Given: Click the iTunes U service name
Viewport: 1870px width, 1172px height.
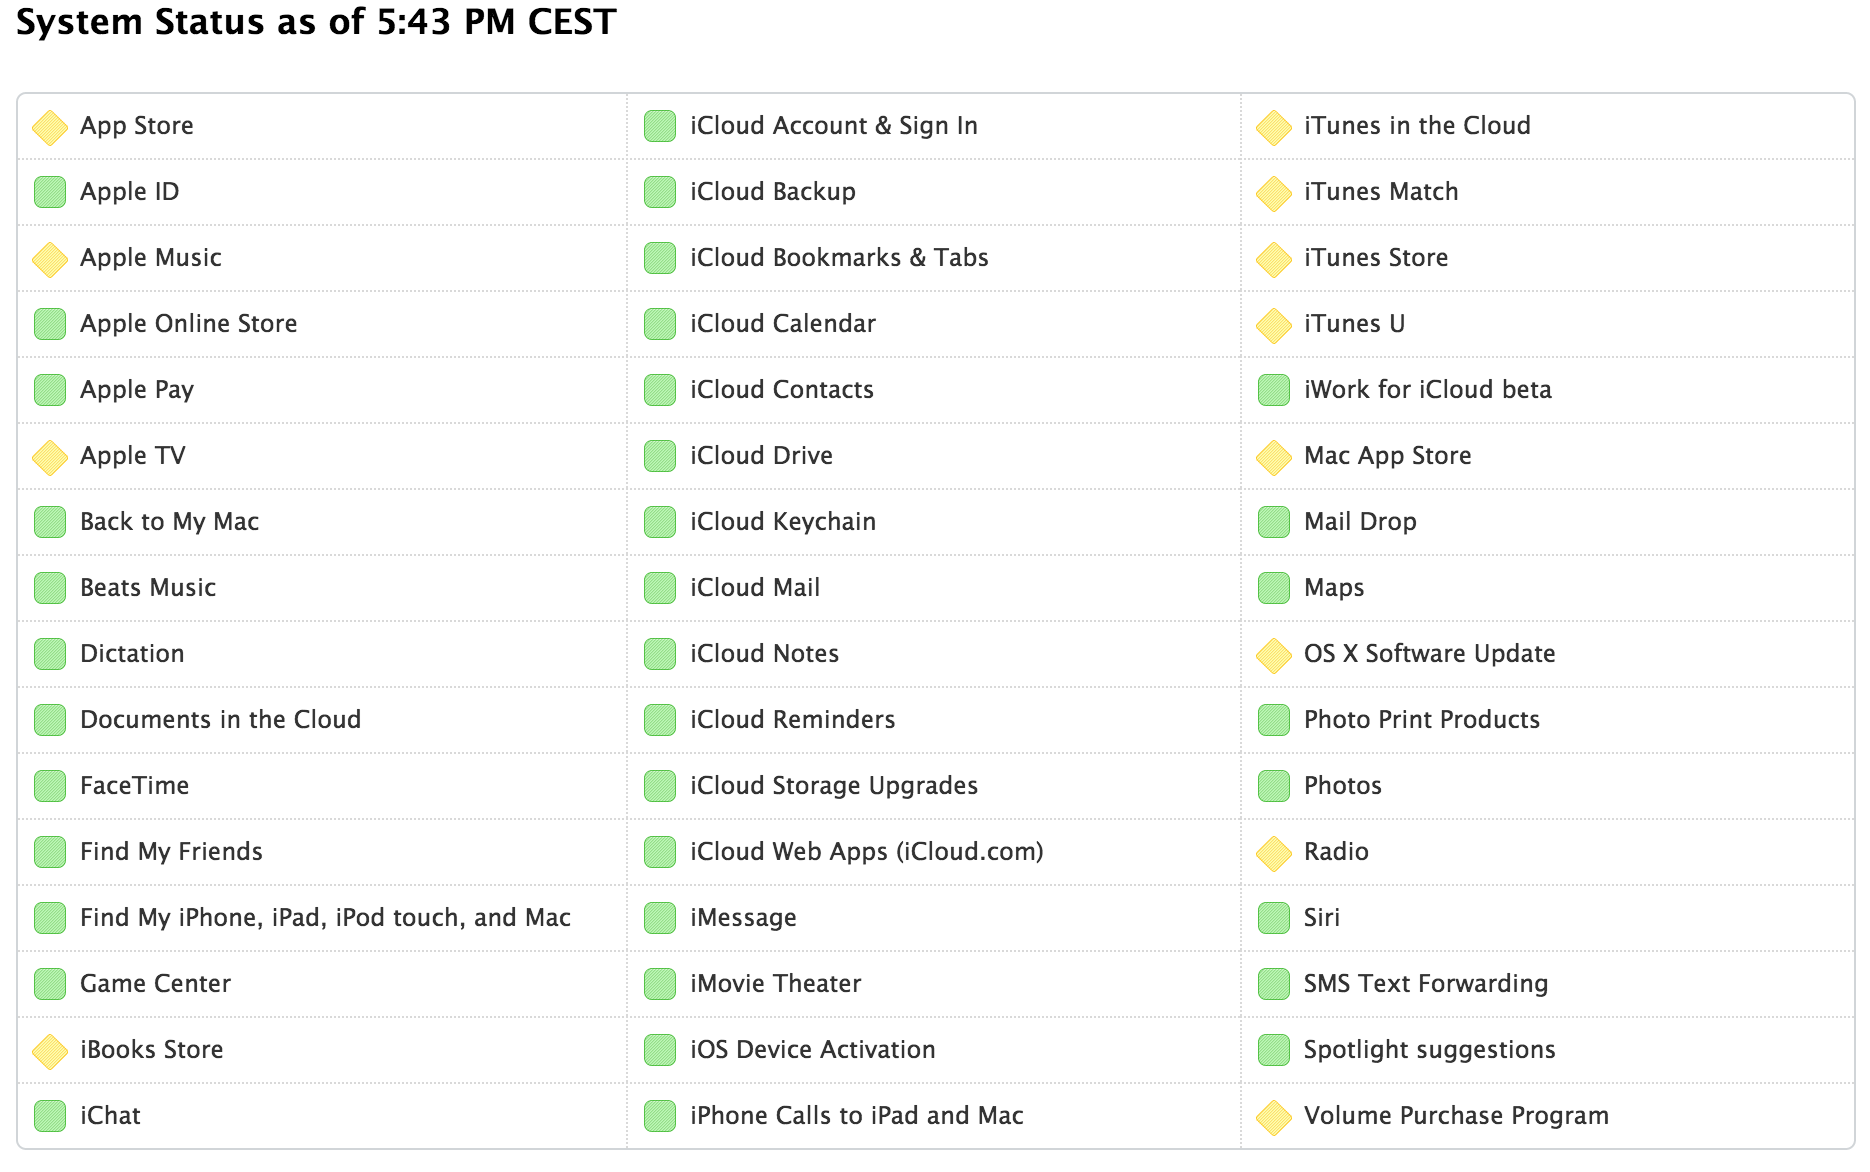Looking at the screenshot, I should coord(1353,324).
